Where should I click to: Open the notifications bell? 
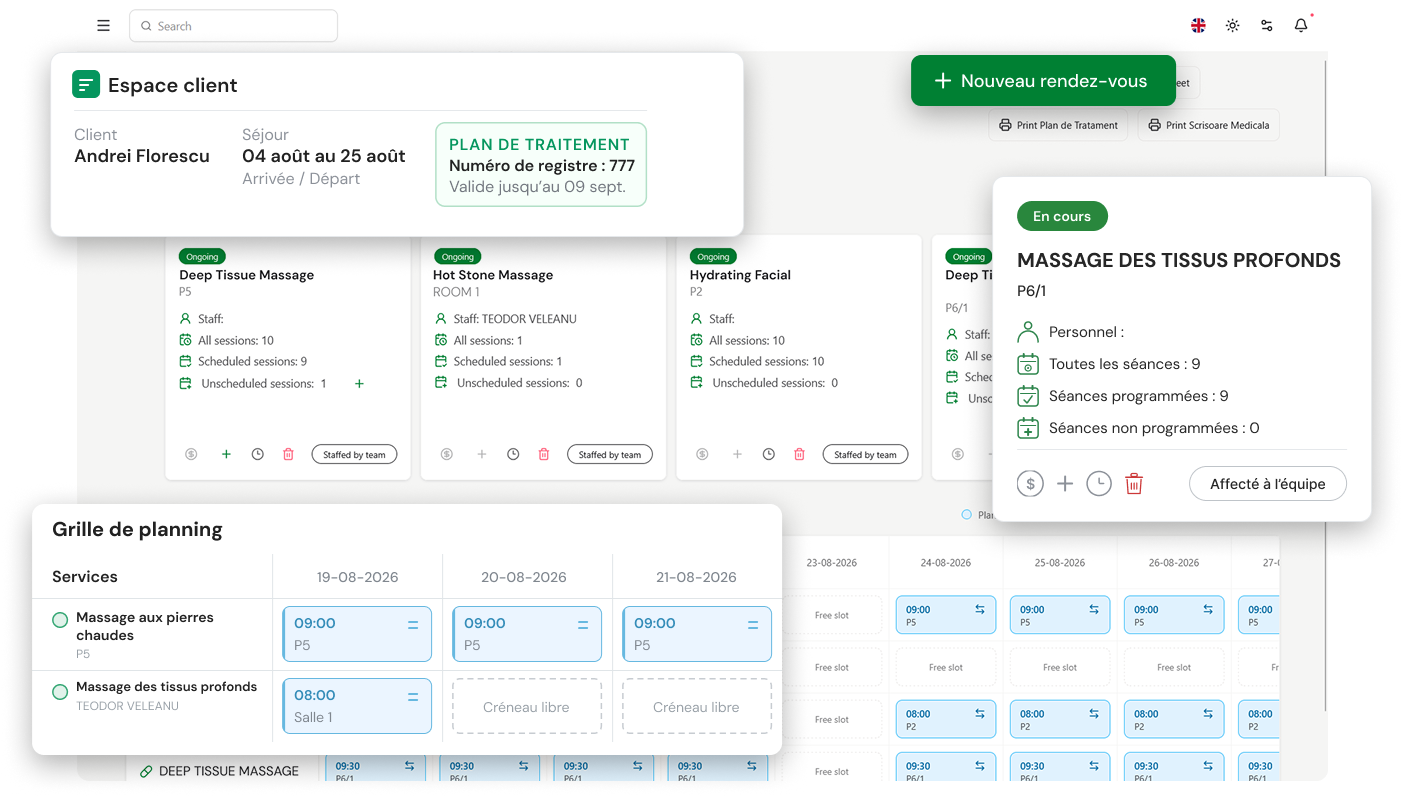pos(1300,26)
